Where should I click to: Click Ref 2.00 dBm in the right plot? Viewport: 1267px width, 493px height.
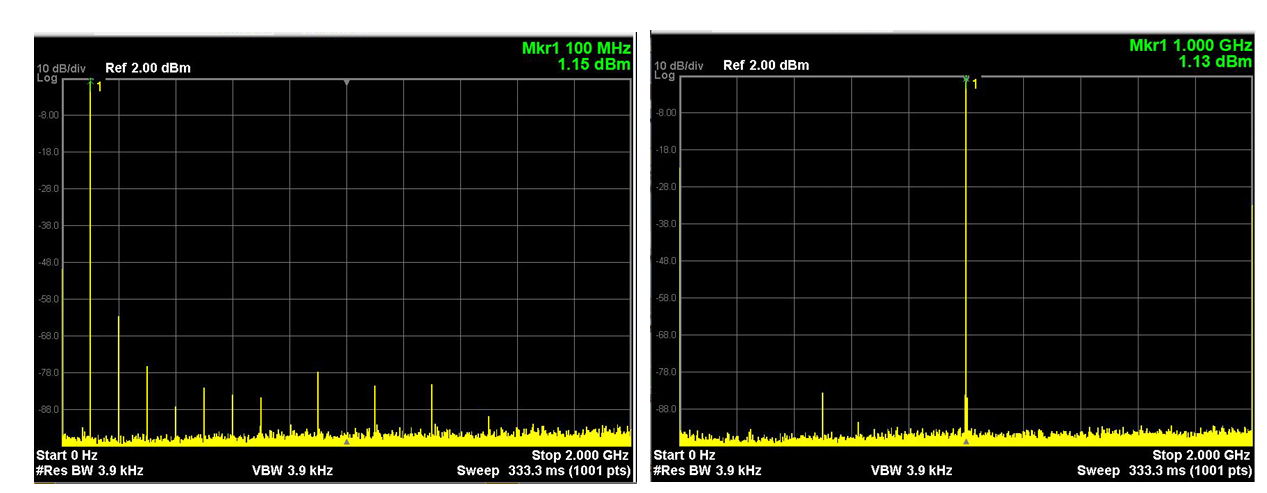(x=766, y=65)
